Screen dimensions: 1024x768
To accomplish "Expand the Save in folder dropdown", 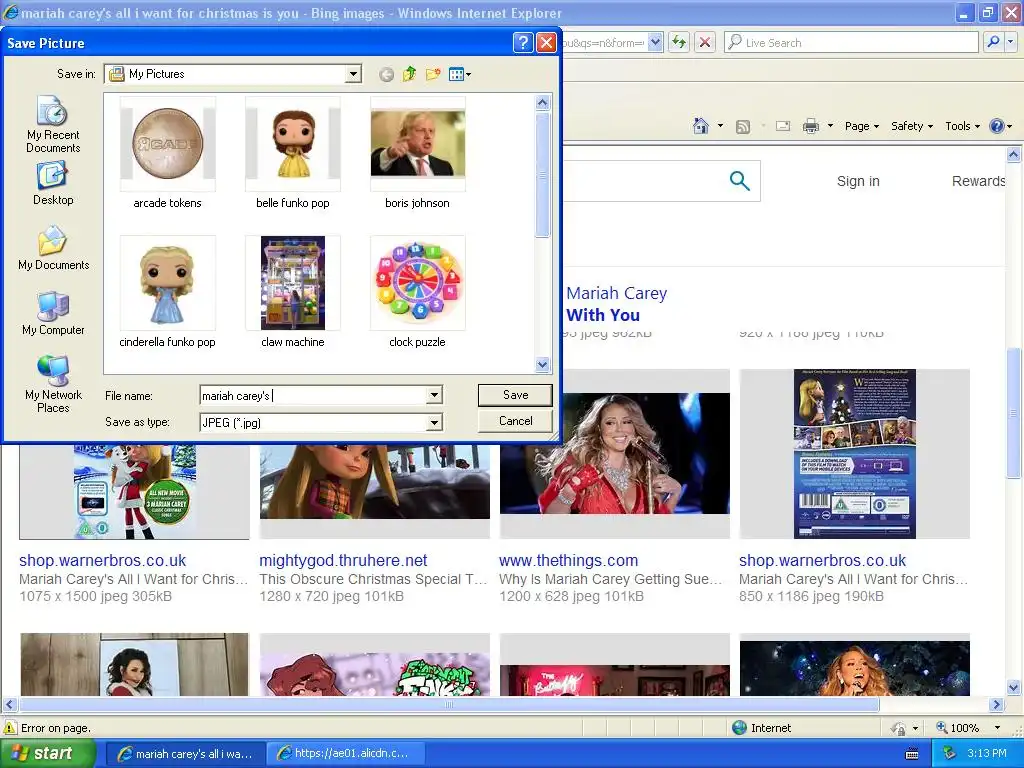I will click(x=353, y=74).
